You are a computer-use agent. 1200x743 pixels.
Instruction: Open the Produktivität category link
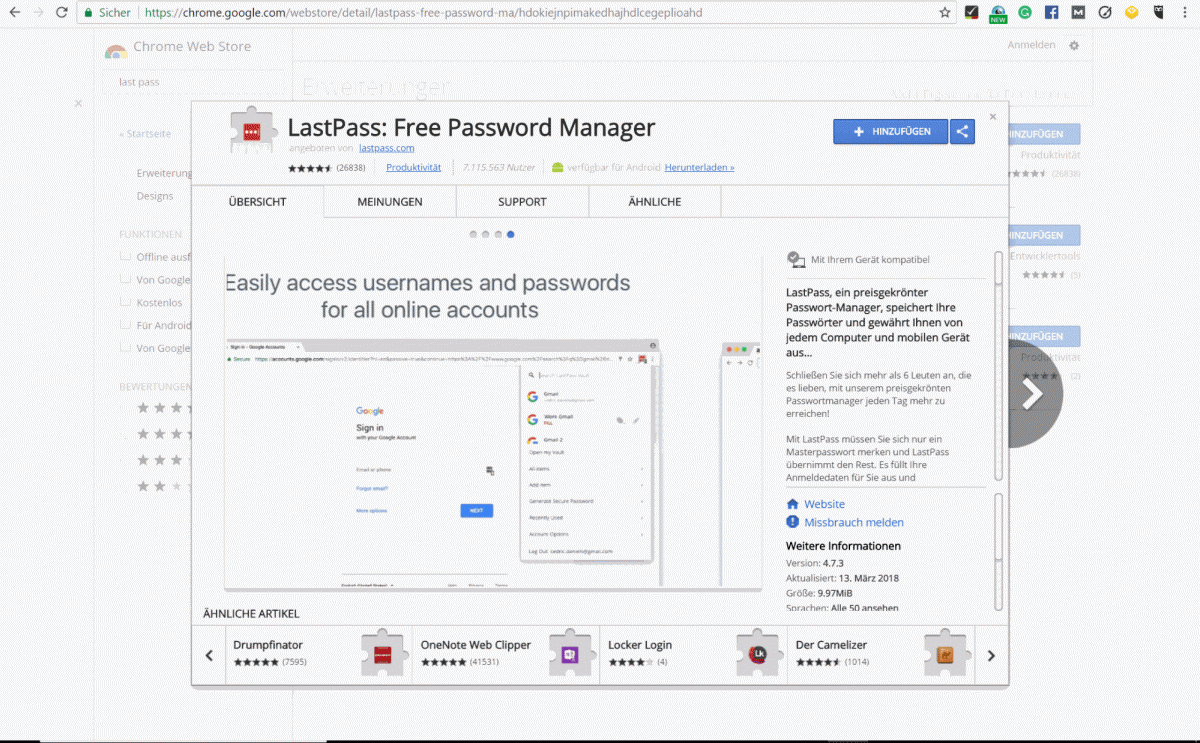coord(414,167)
